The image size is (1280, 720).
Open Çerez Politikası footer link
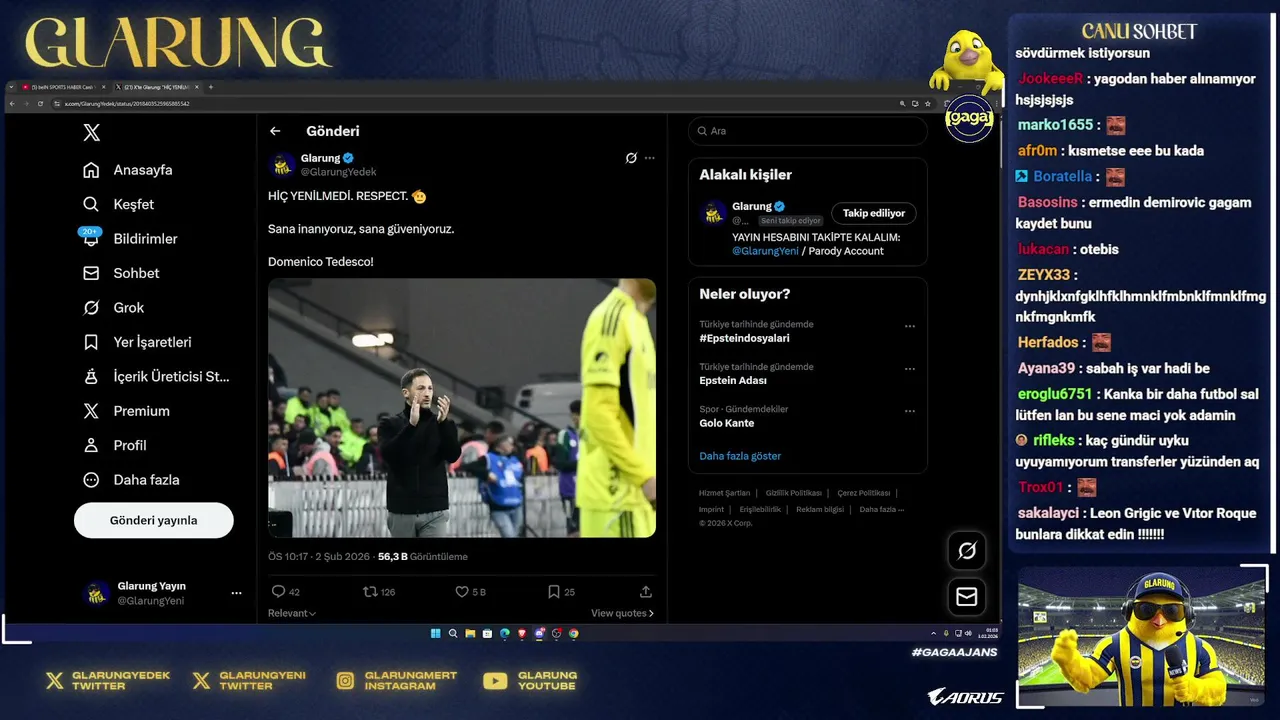tap(864, 493)
